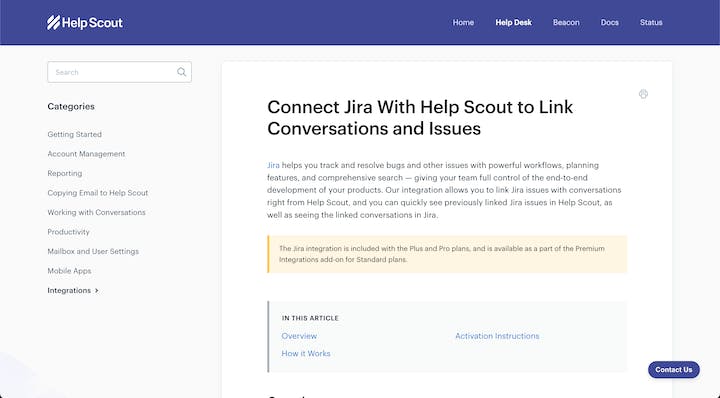Go to the Beacon nav item
Screen dimensions: 720x398
click(566, 22)
